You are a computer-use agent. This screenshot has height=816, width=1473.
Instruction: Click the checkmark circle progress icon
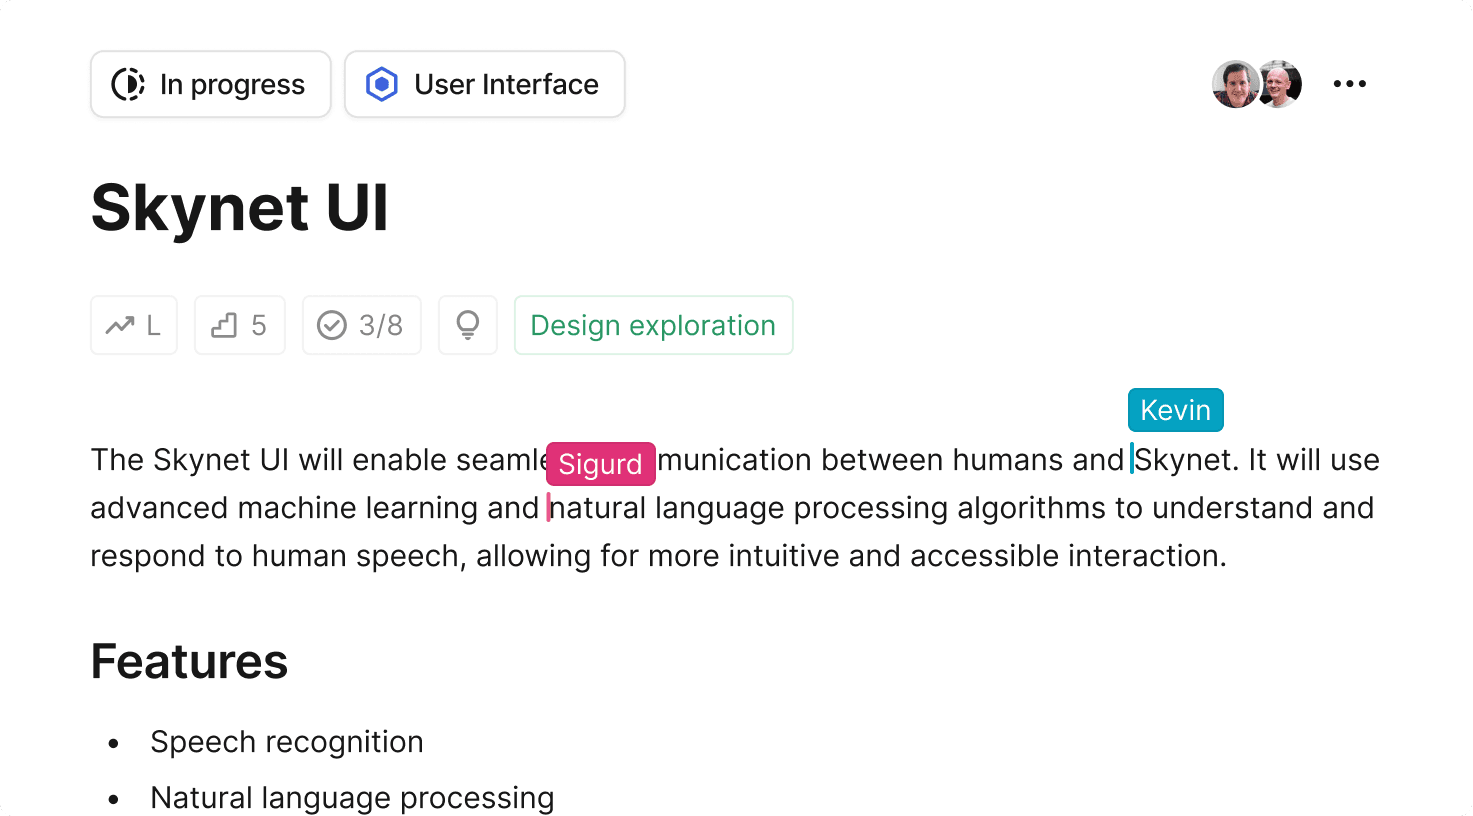pyautogui.click(x=332, y=325)
